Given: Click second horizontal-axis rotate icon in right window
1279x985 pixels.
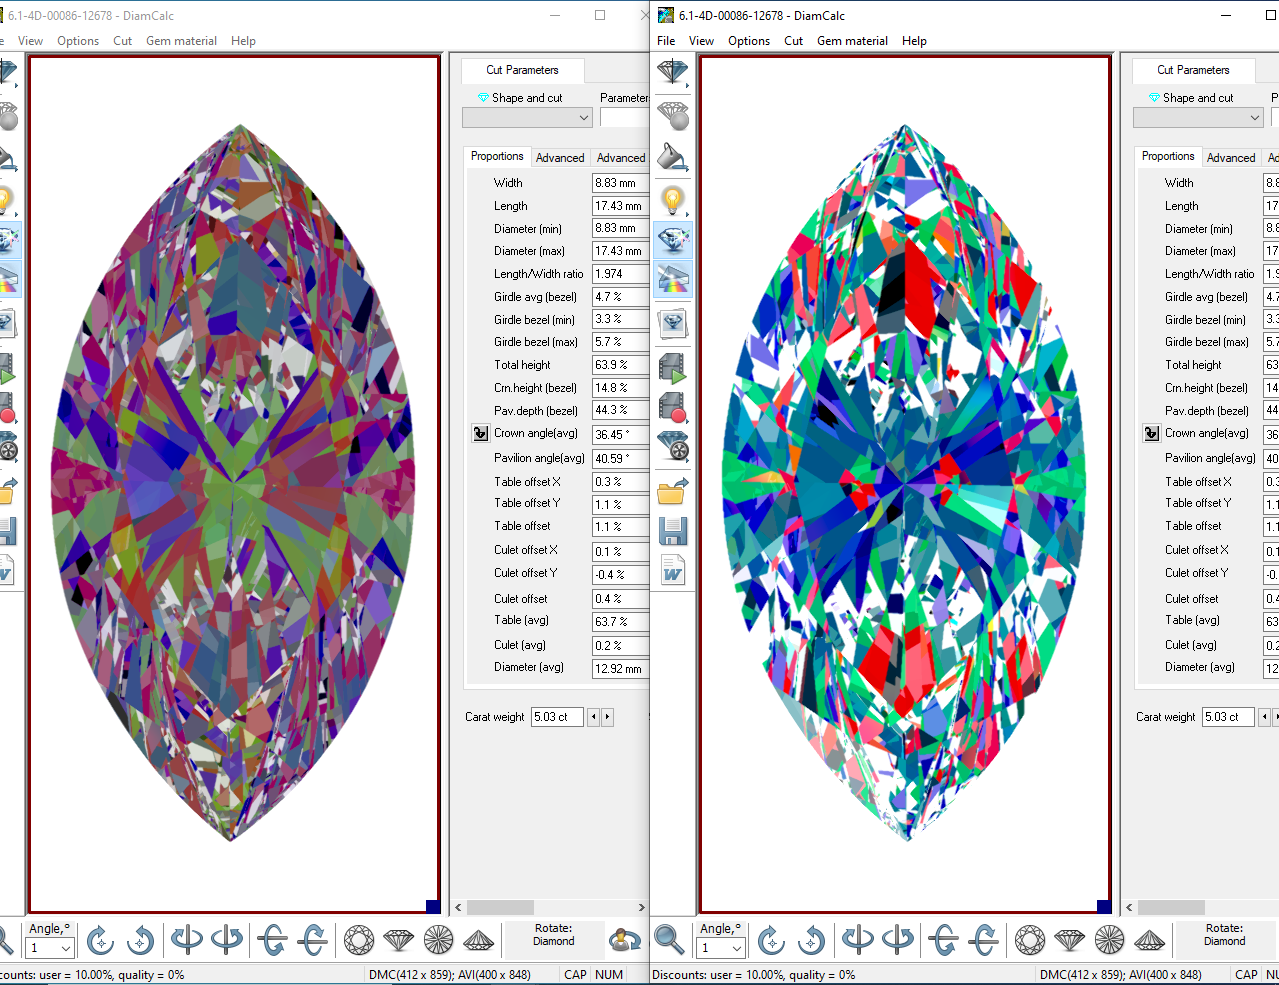Looking at the screenshot, I should 984,940.
